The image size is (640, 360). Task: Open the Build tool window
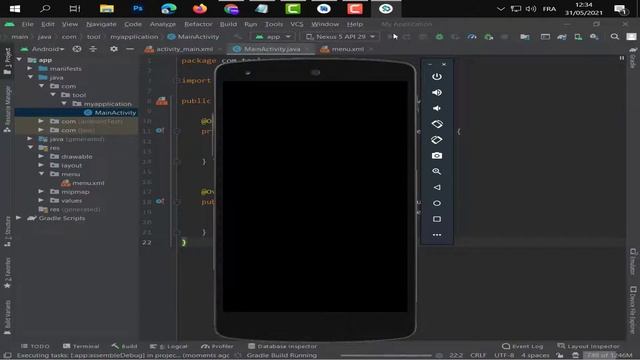(x=124, y=346)
